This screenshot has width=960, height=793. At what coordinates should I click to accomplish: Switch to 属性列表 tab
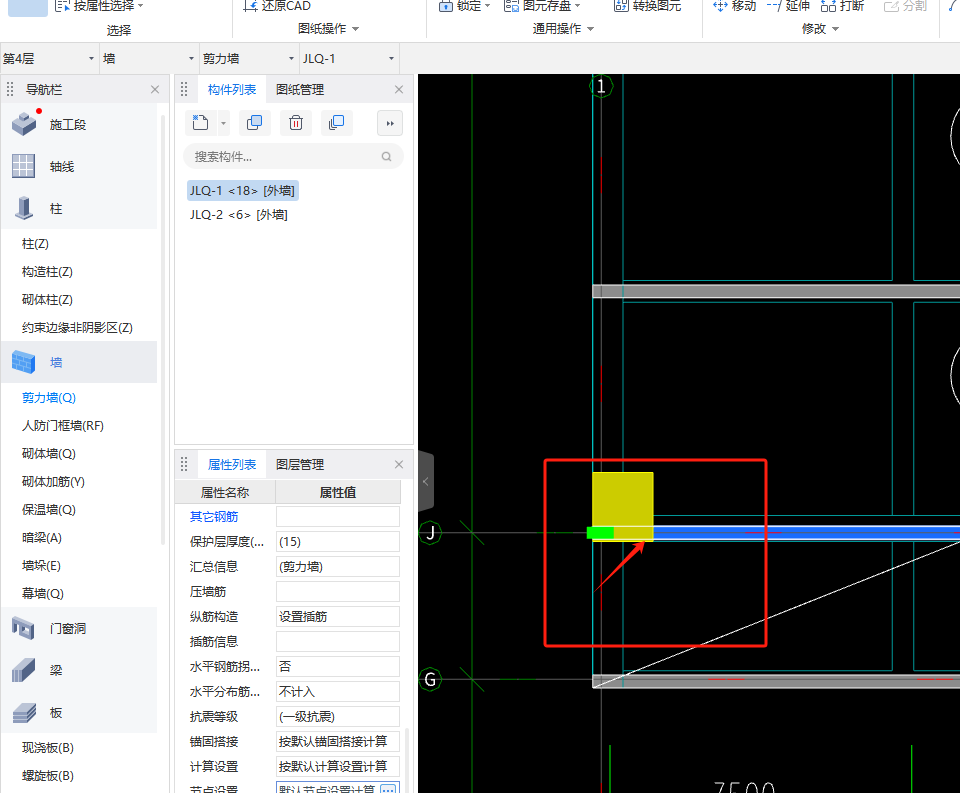click(x=231, y=465)
